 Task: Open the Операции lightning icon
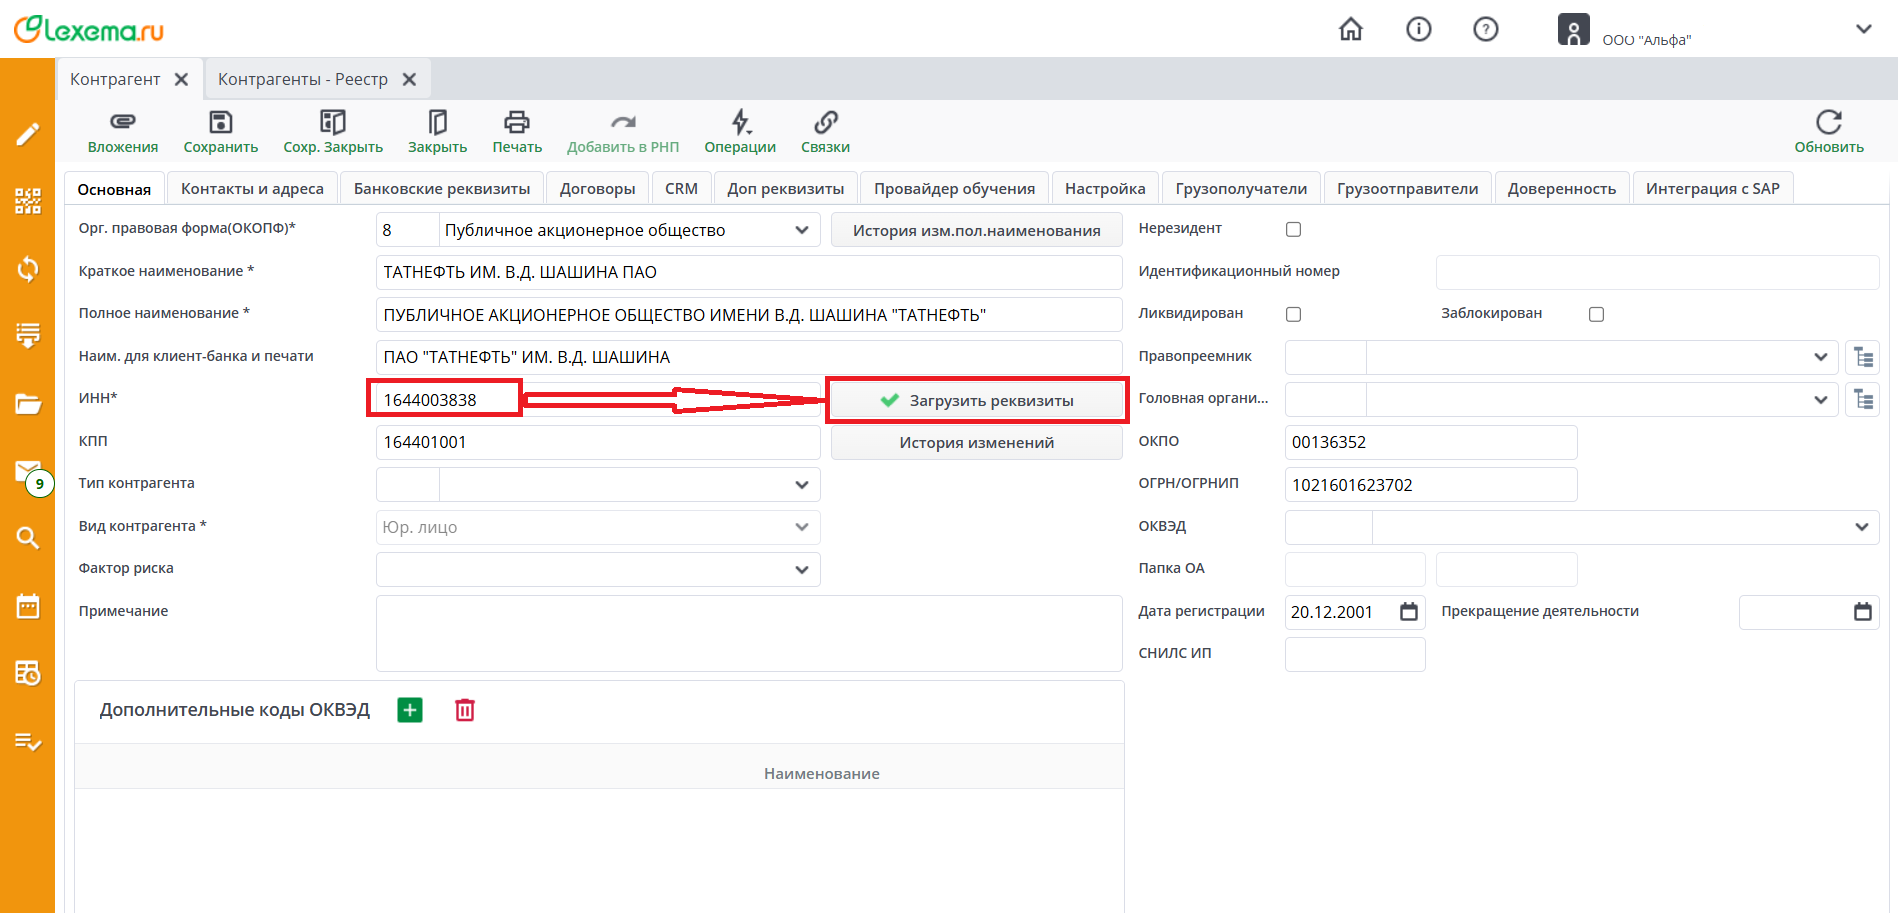click(739, 122)
